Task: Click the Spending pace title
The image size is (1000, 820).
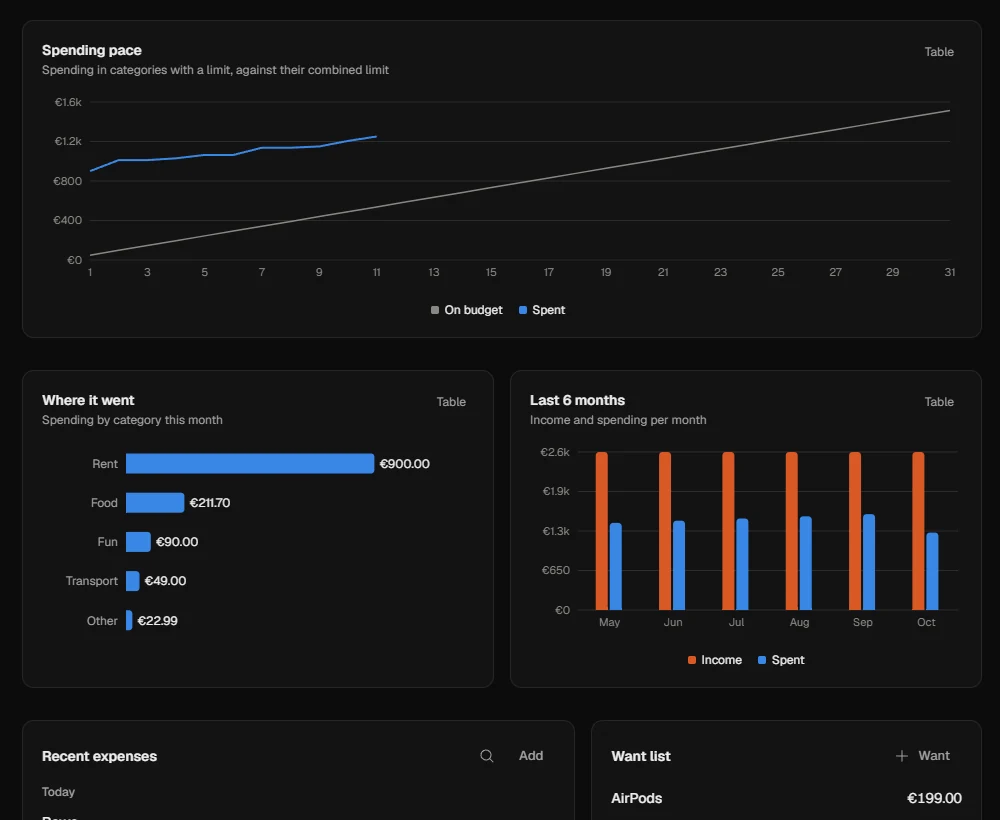Action: click(92, 50)
